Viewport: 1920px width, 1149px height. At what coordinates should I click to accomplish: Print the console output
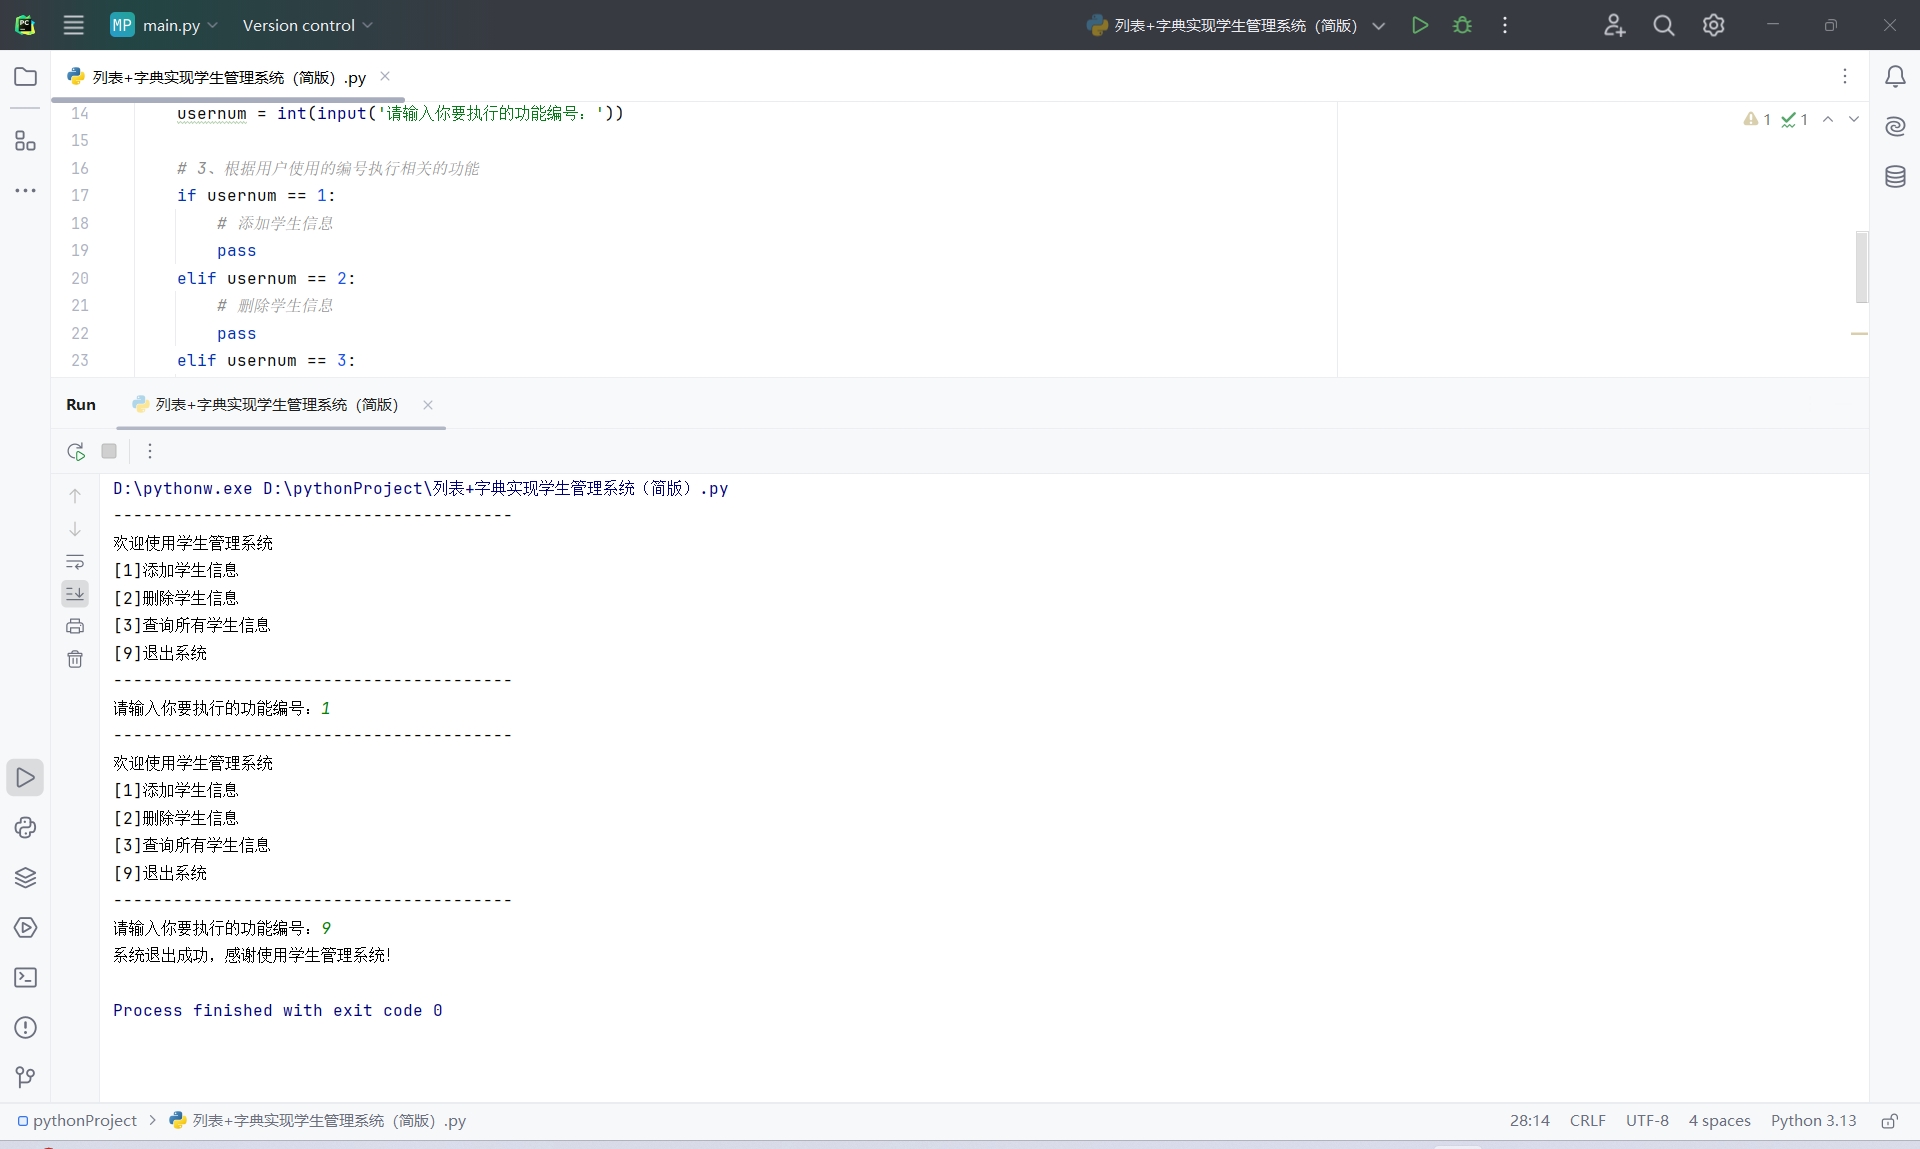75,626
